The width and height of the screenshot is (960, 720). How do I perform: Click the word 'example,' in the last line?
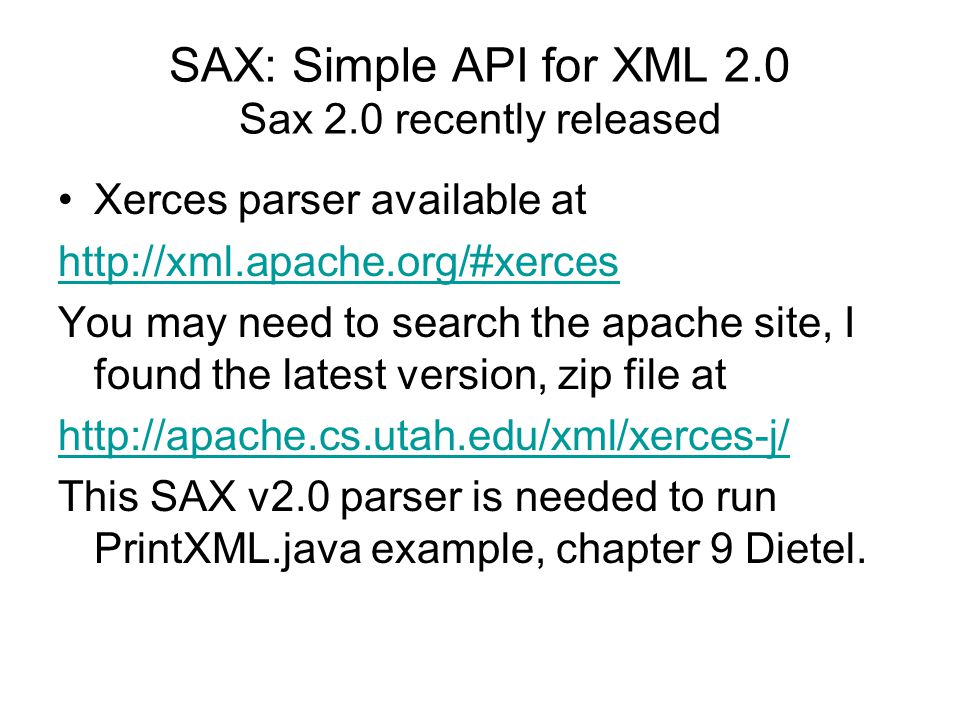[458, 549]
